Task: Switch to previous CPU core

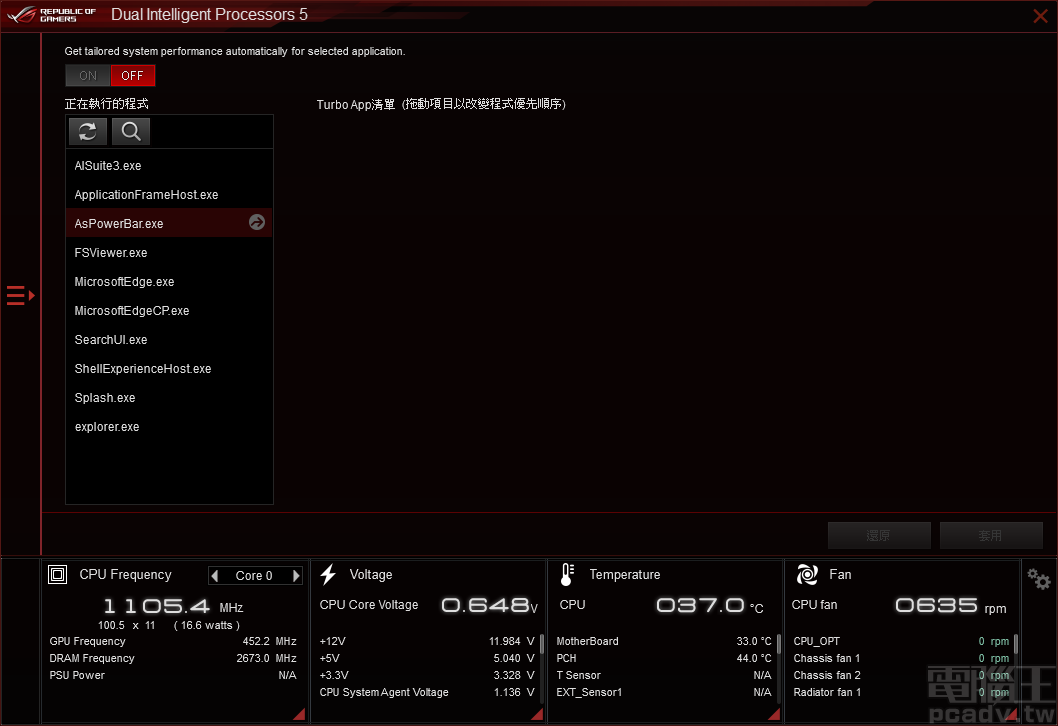Action: click(x=215, y=576)
